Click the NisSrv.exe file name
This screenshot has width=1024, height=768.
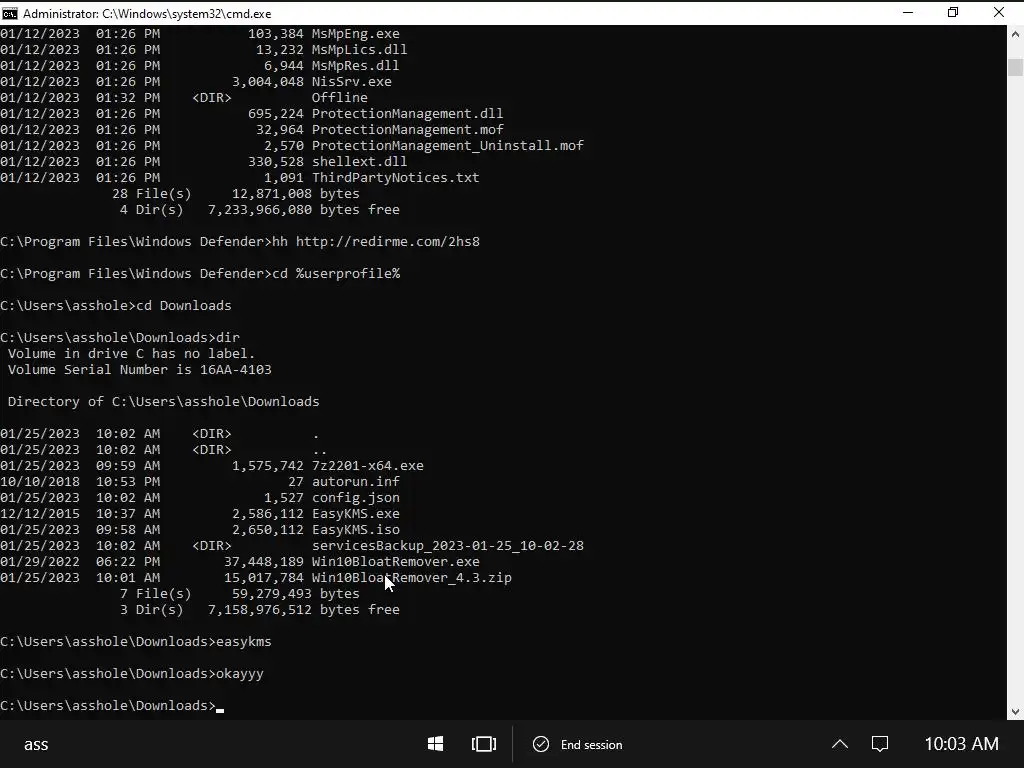(x=351, y=82)
